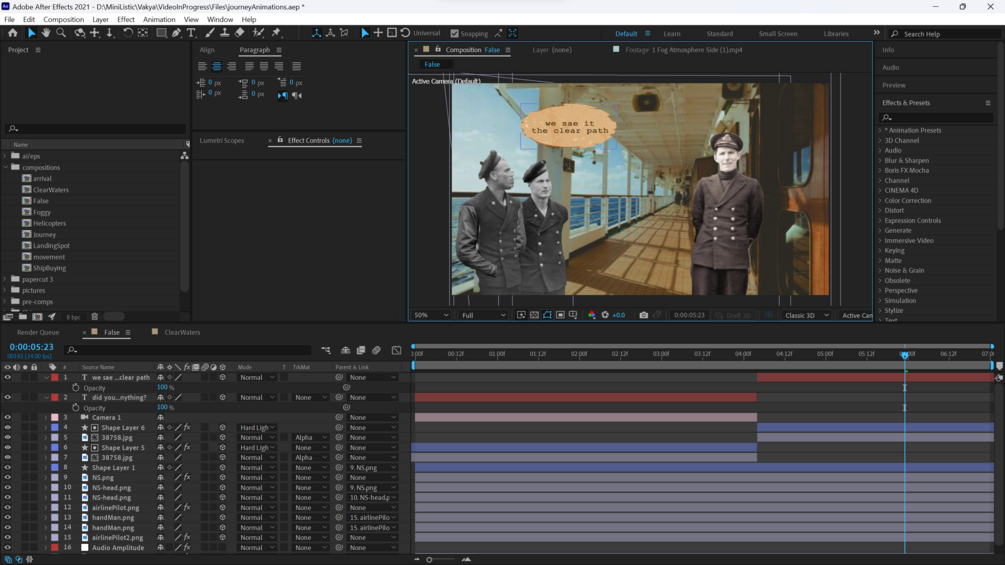The height and width of the screenshot is (565, 1005).
Task: Select the Brush tool
Action: click(210, 33)
